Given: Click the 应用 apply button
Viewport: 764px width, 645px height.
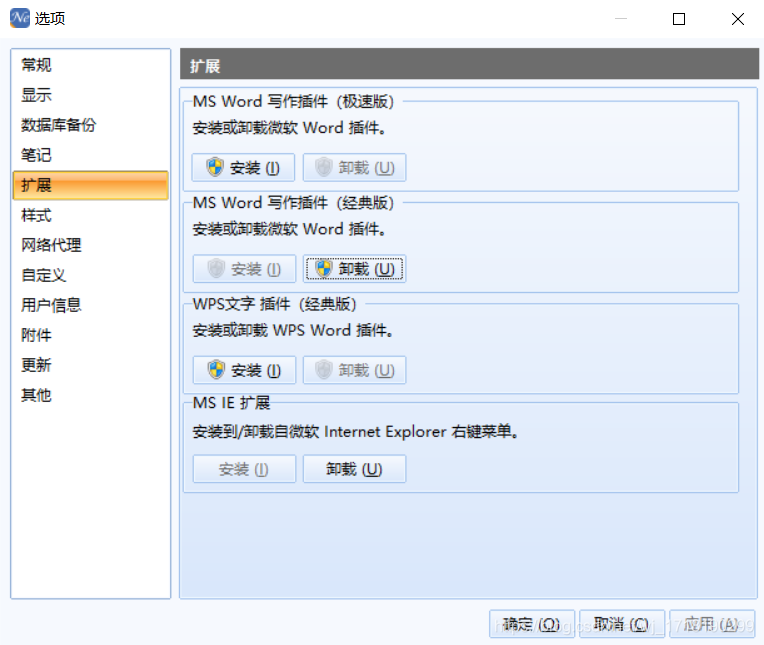Looking at the screenshot, I should 712,624.
